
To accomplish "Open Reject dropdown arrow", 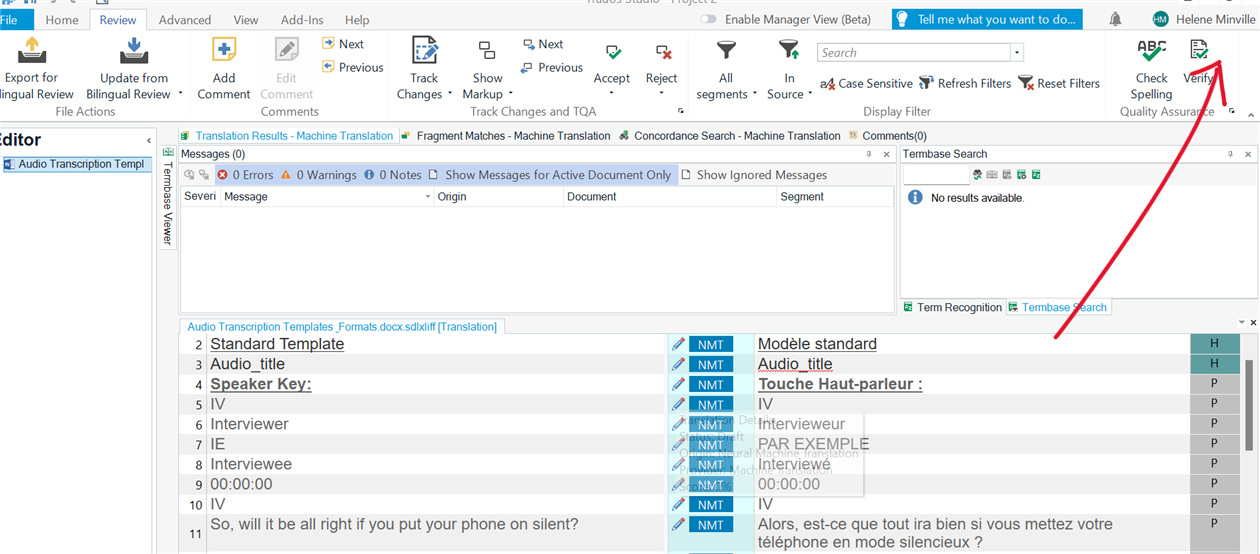I will pyautogui.click(x=661, y=94).
